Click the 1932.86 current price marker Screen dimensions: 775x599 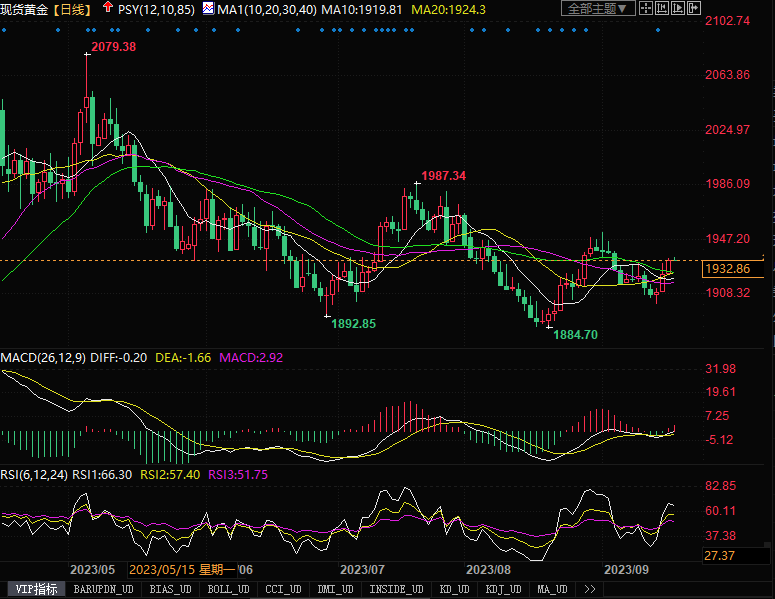(727, 269)
